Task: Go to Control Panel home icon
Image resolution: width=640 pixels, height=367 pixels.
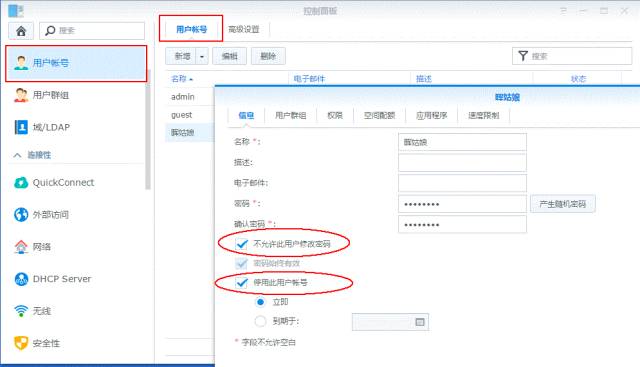Action: [x=21, y=31]
